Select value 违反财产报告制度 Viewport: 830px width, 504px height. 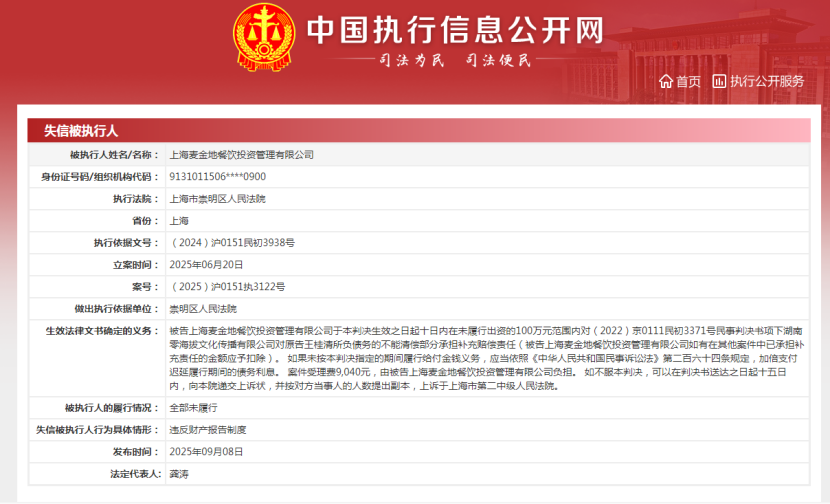pos(208,430)
